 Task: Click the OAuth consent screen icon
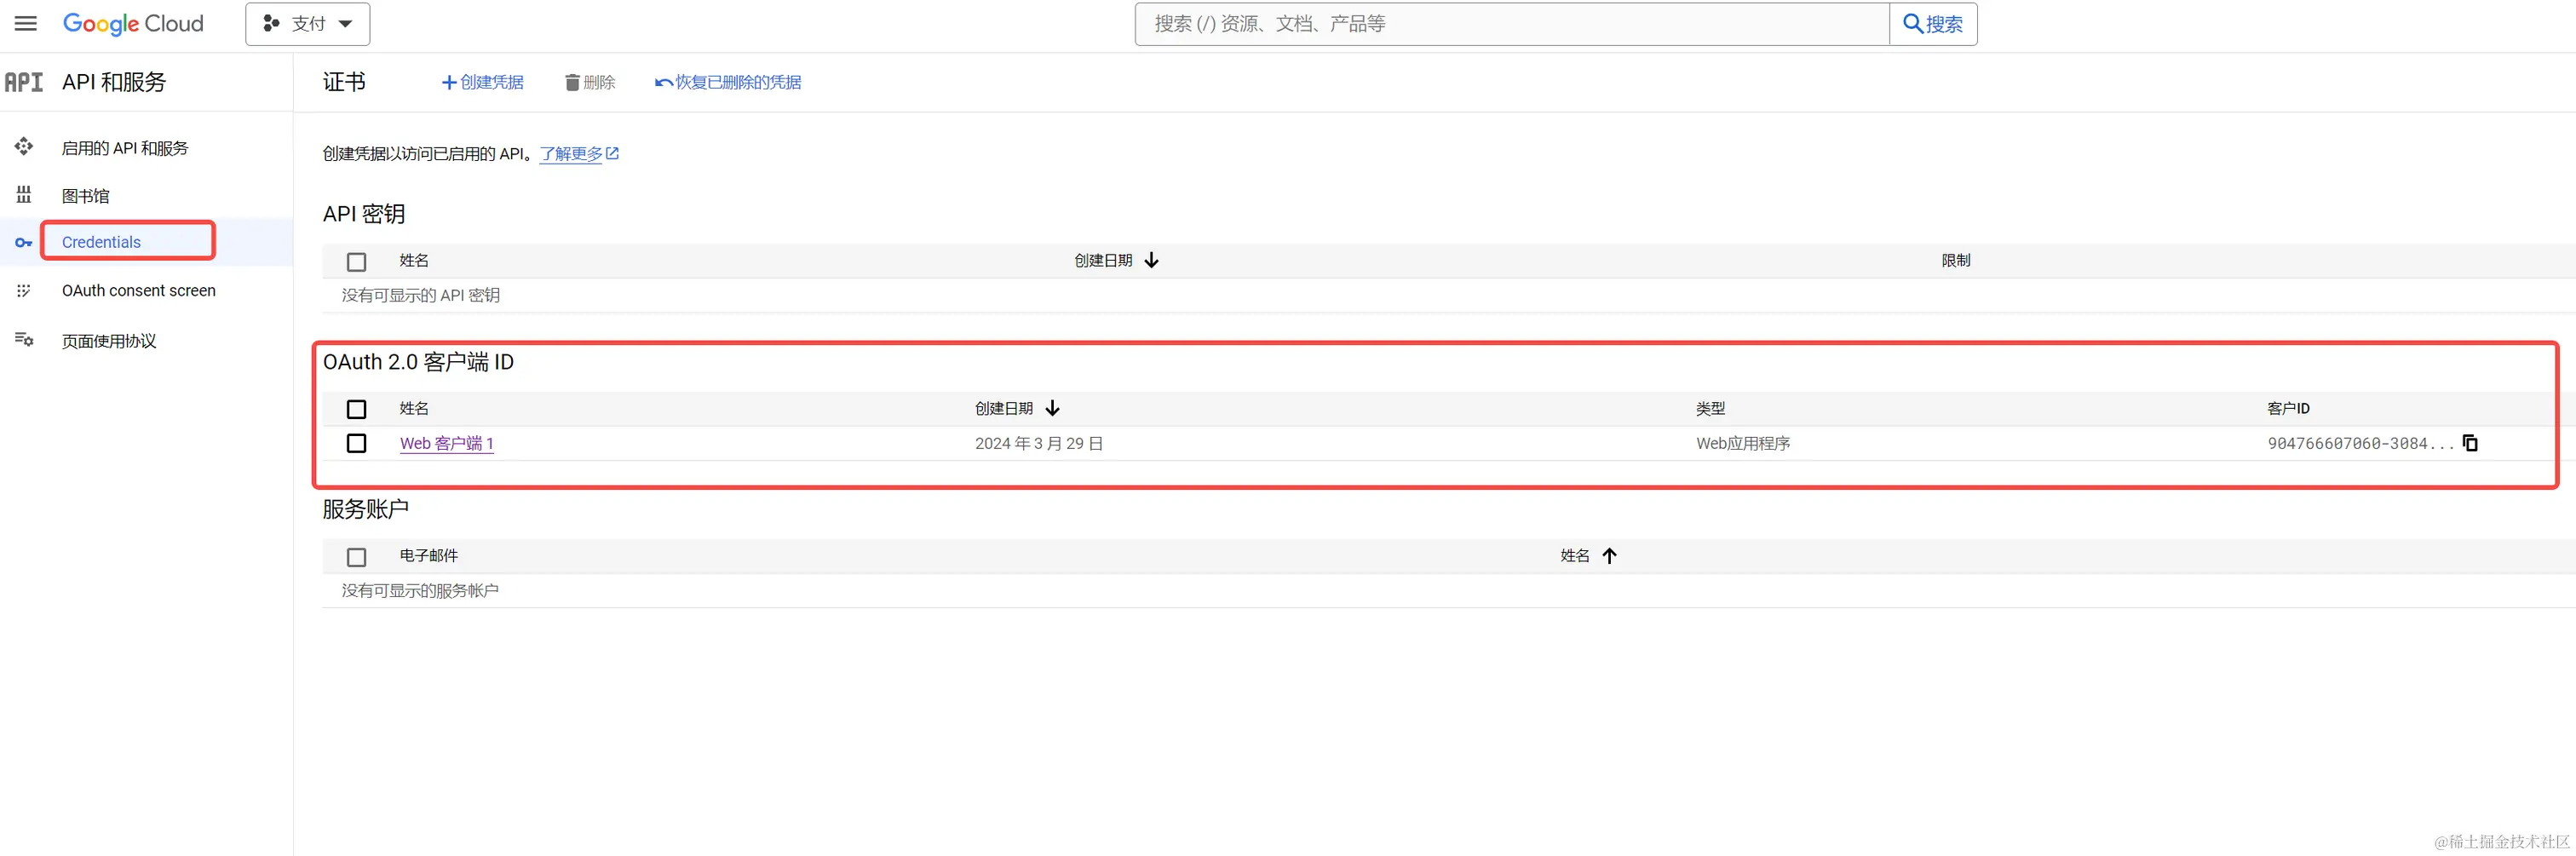pyautogui.click(x=24, y=291)
